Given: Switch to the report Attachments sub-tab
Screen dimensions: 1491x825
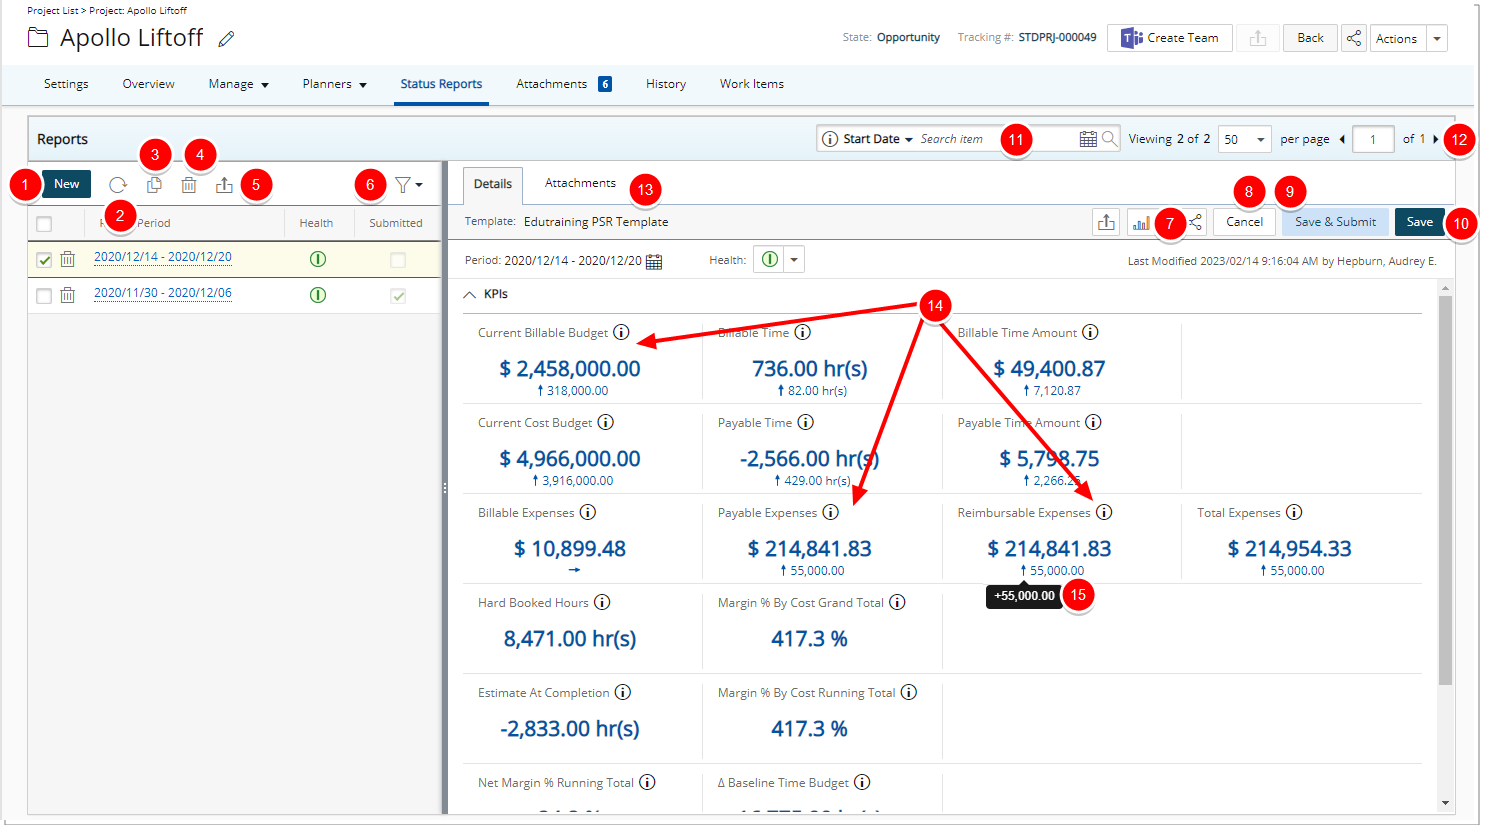Looking at the screenshot, I should pyautogui.click(x=580, y=183).
